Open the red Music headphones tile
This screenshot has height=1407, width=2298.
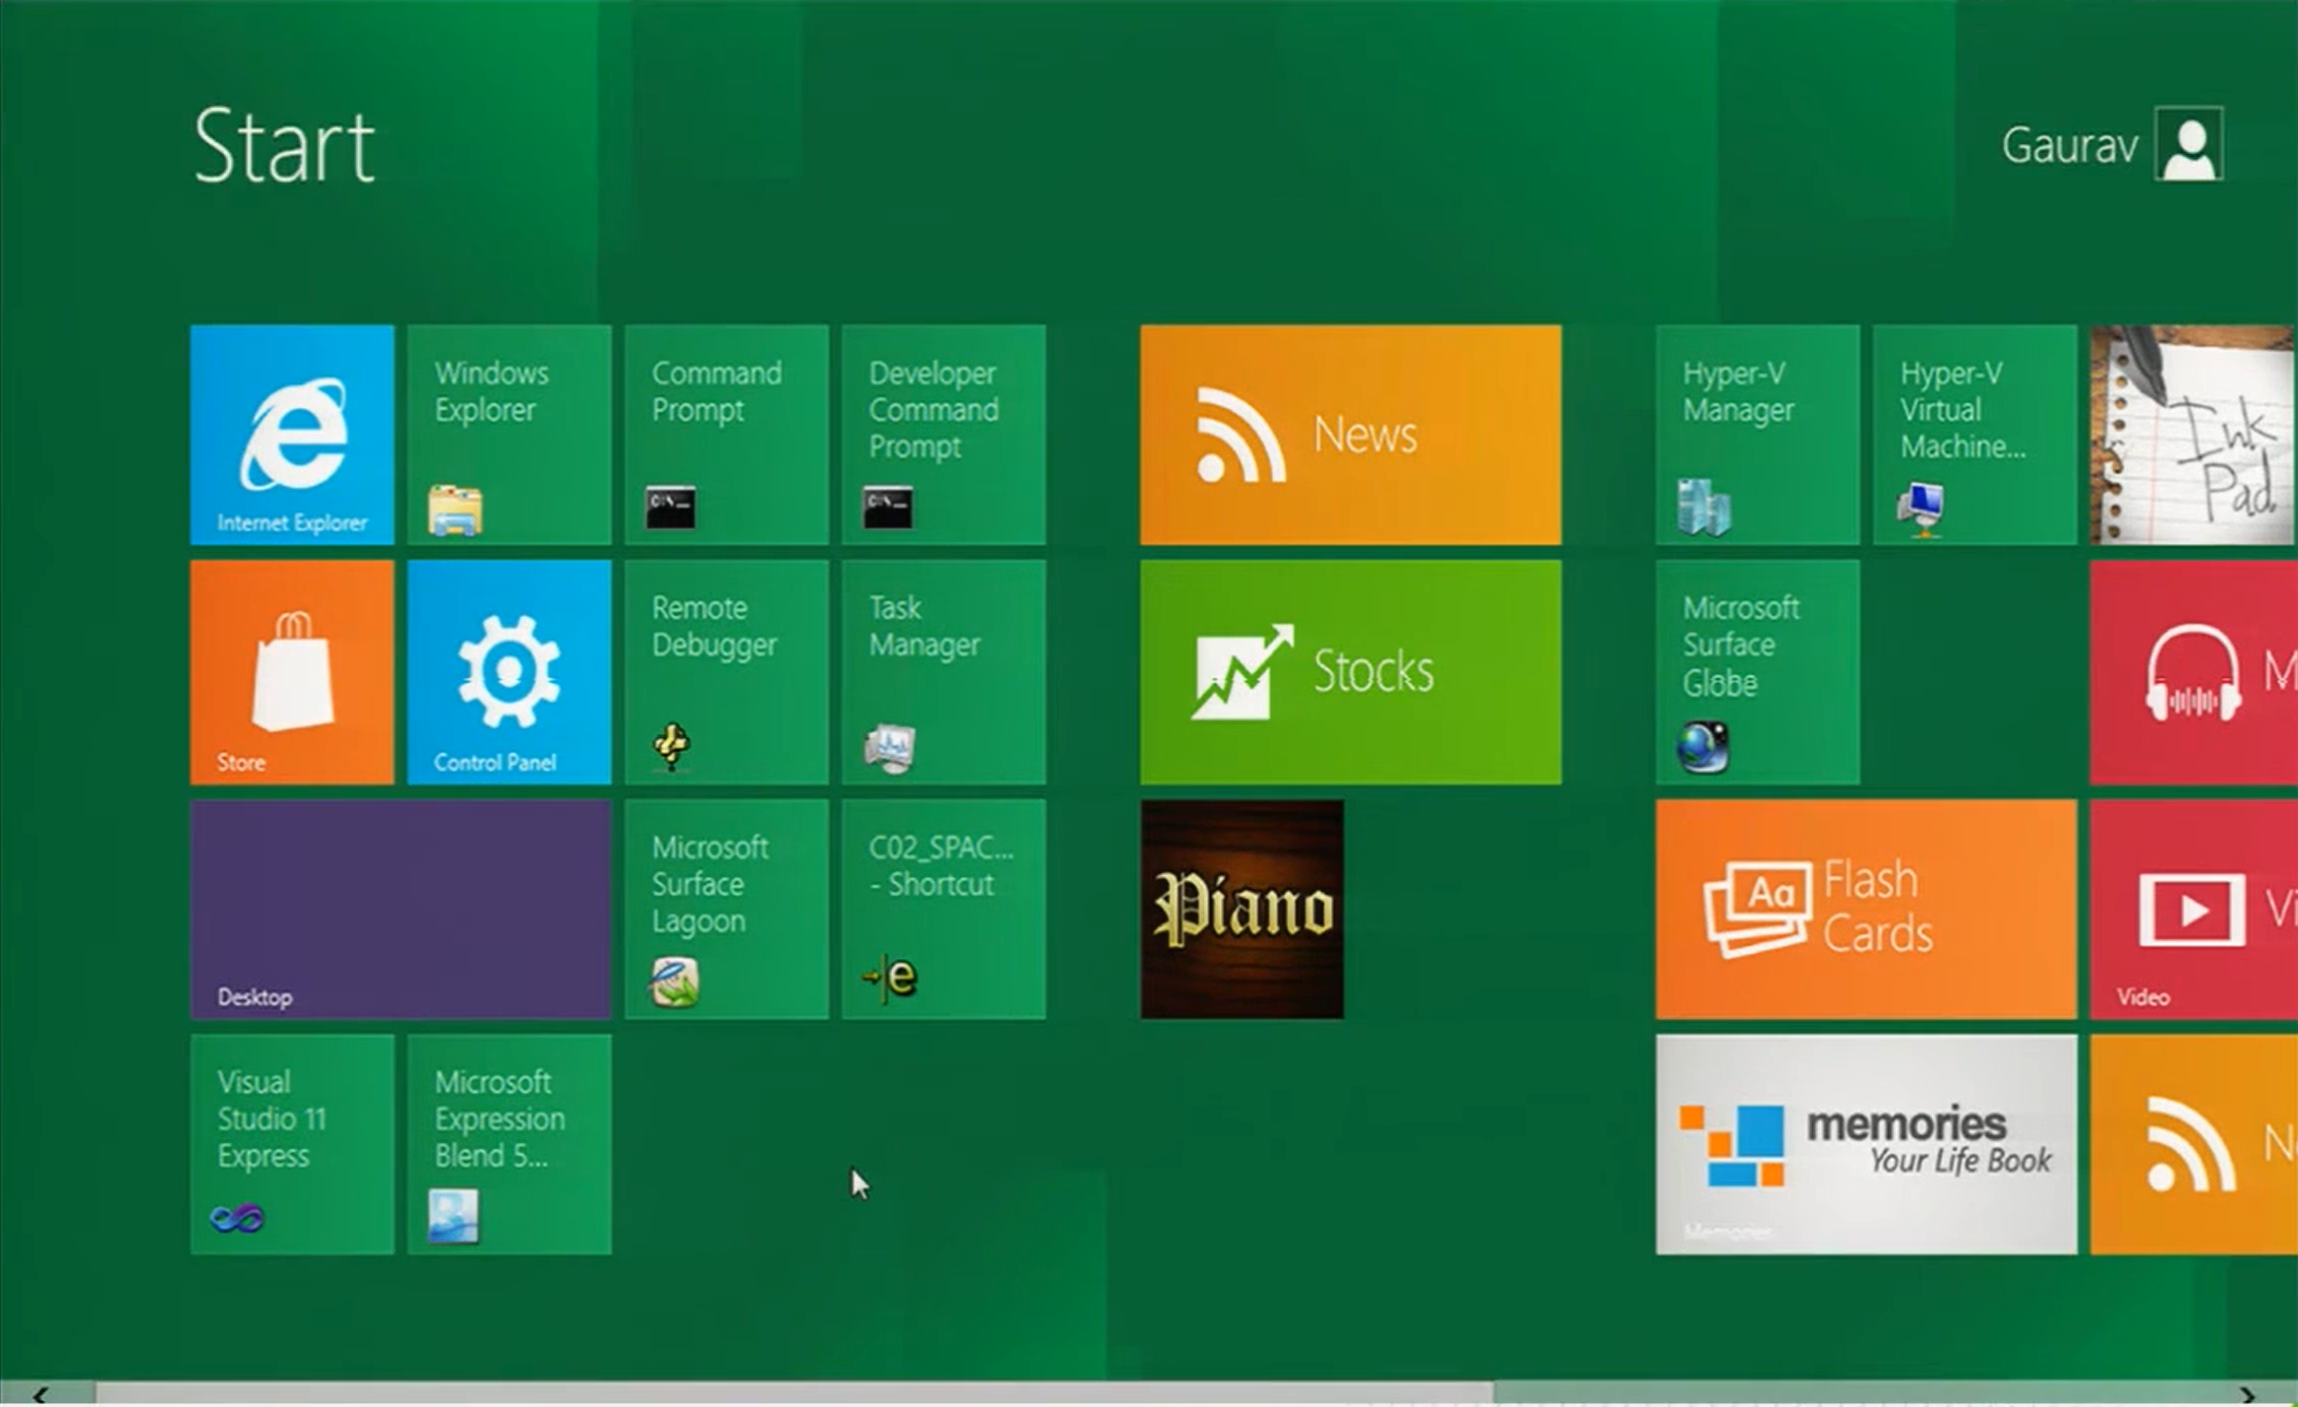click(x=2194, y=672)
